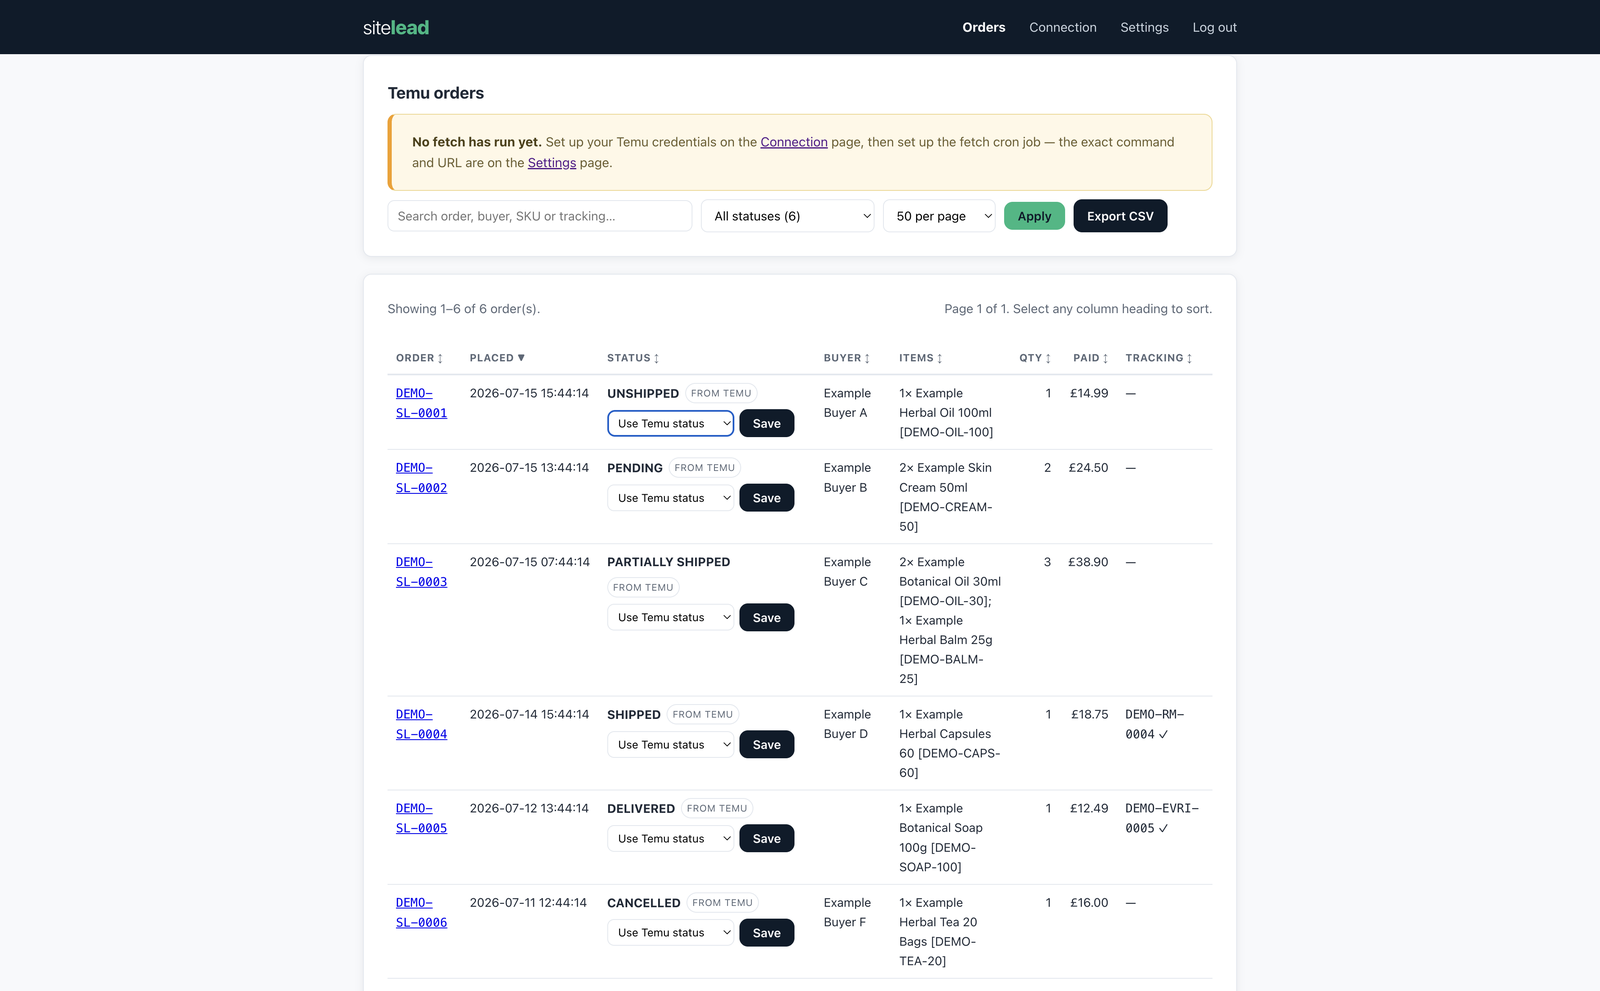The width and height of the screenshot is (1600, 991).
Task: Save status for the SHIPPED order
Action: click(x=767, y=745)
